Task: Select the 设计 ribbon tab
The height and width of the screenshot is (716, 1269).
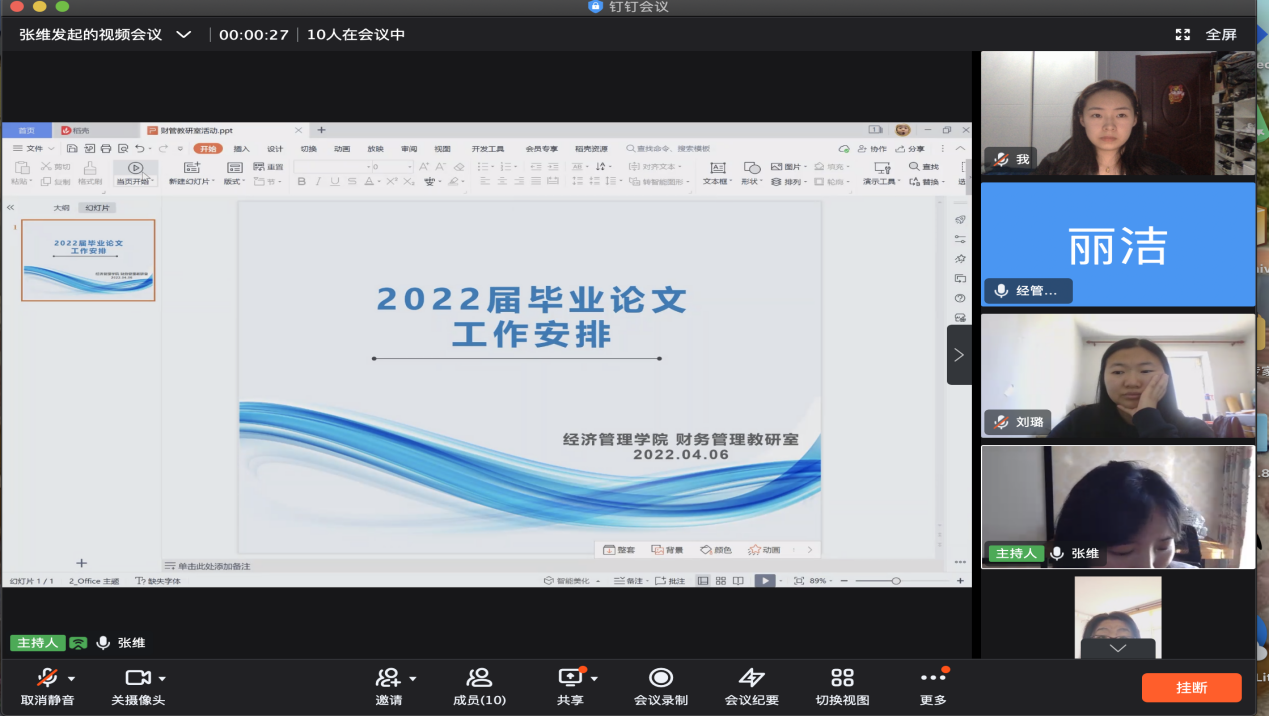Action: [x=275, y=148]
